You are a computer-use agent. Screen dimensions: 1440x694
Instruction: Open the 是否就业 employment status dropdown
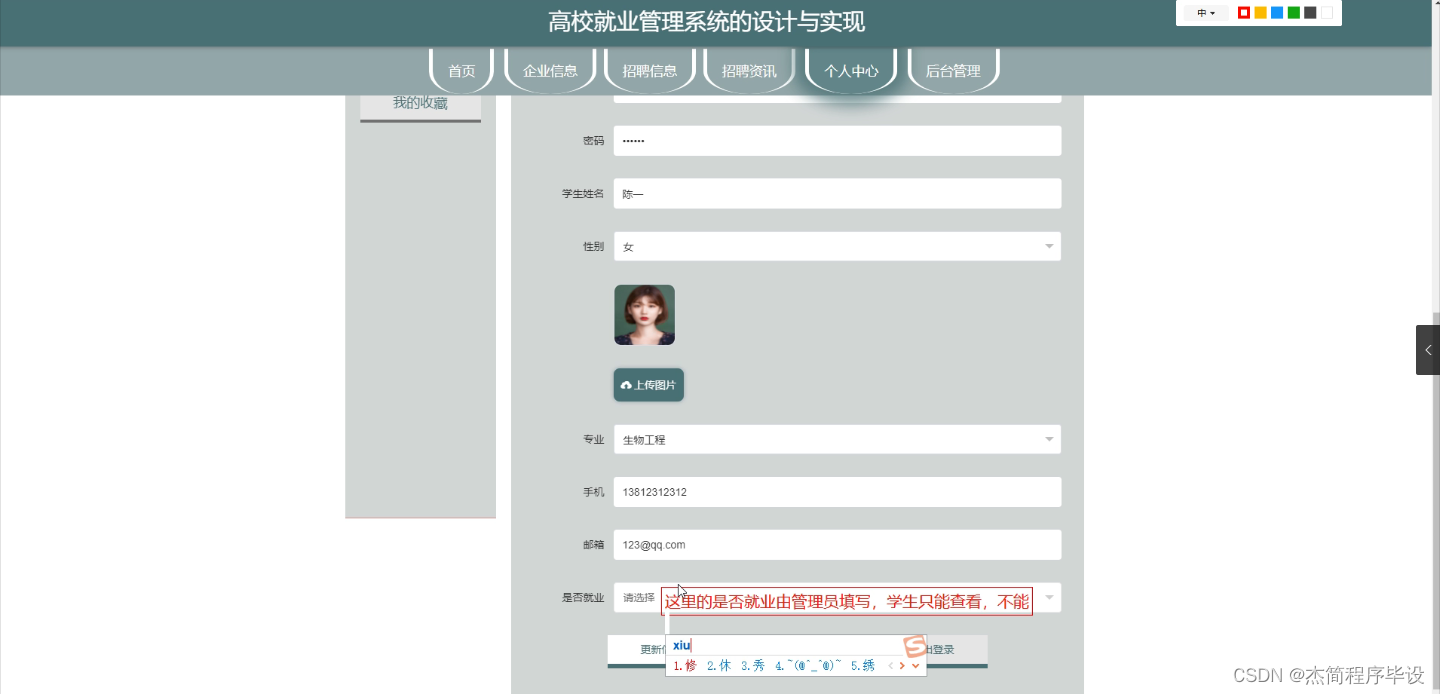[1048, 597]
